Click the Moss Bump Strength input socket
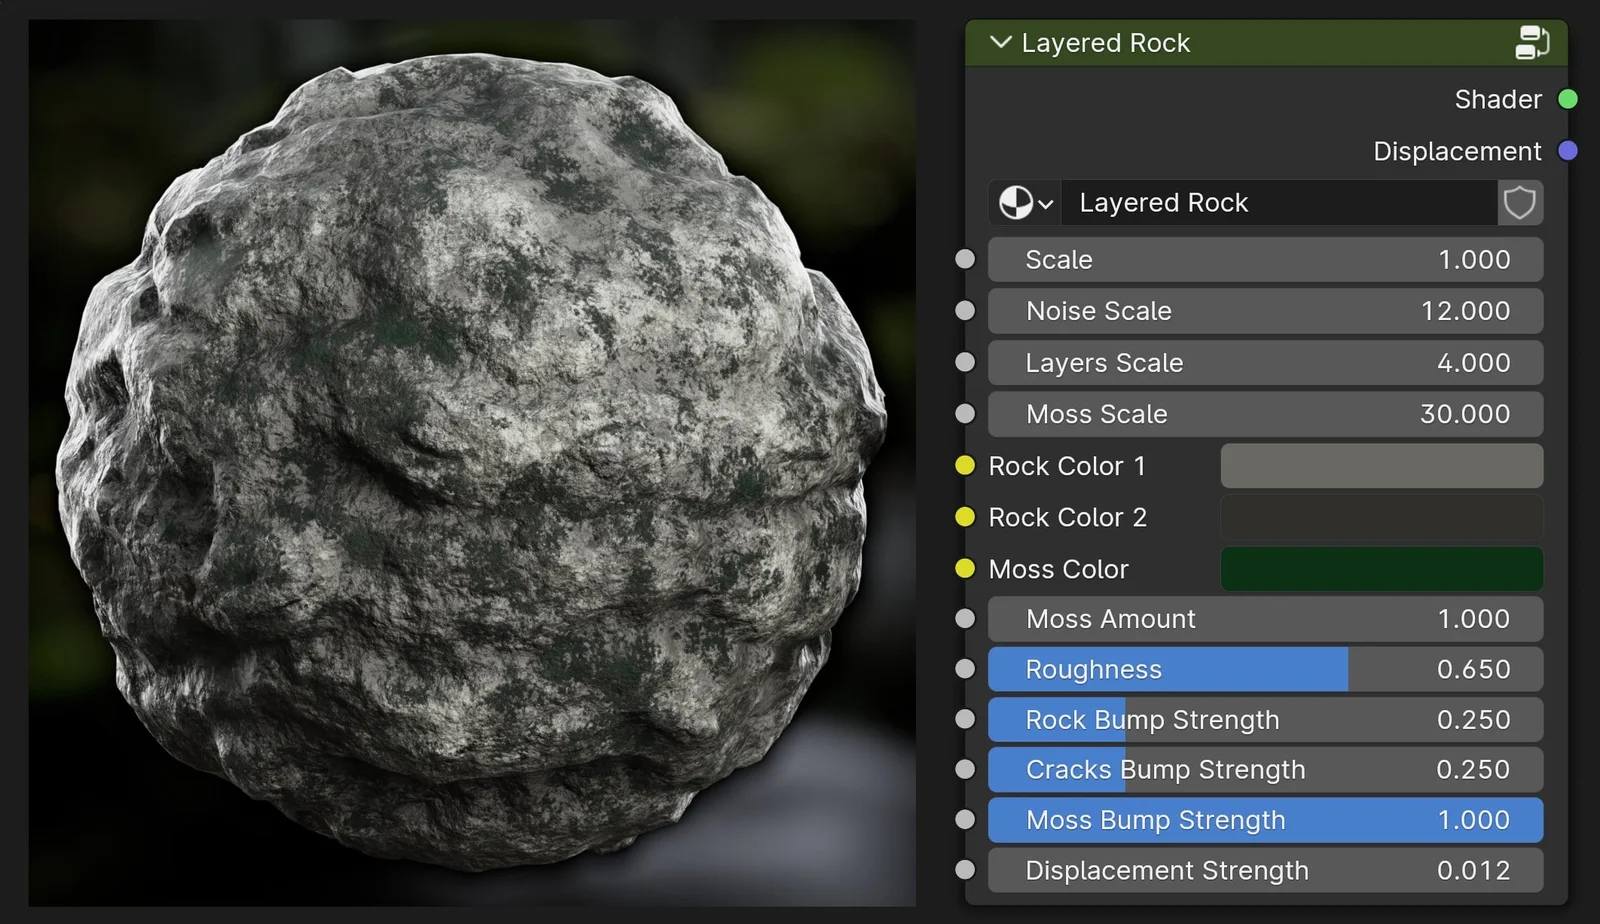Image resolution: width=1600 pixels, height=924 pixels. coord(965,819)
